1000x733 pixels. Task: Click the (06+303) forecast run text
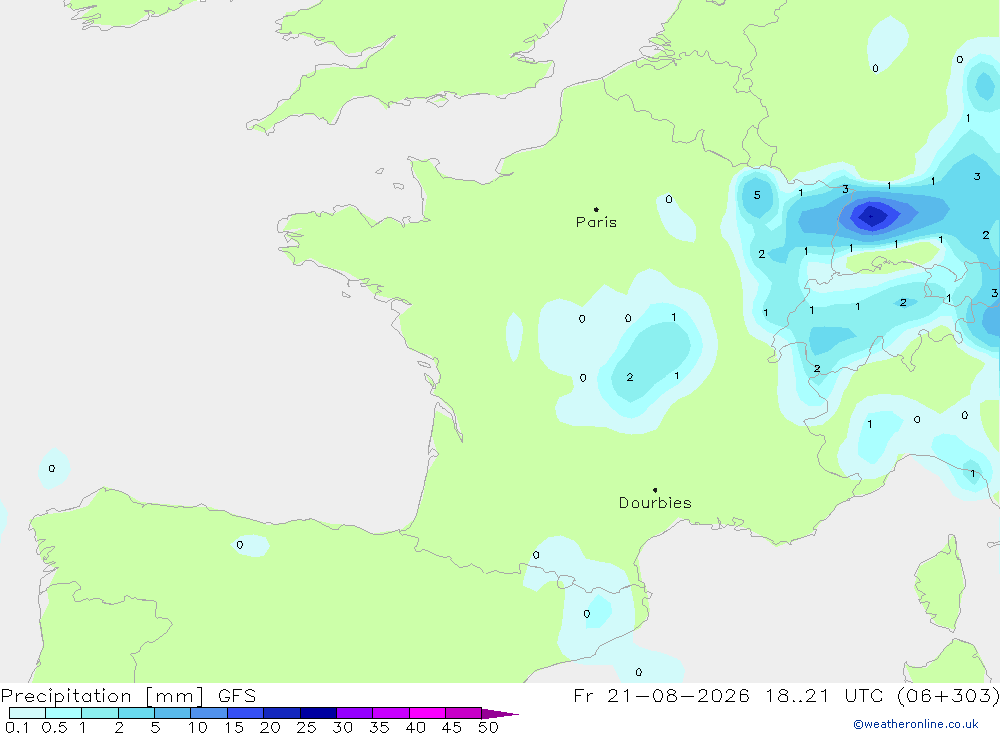click(948, 695)
